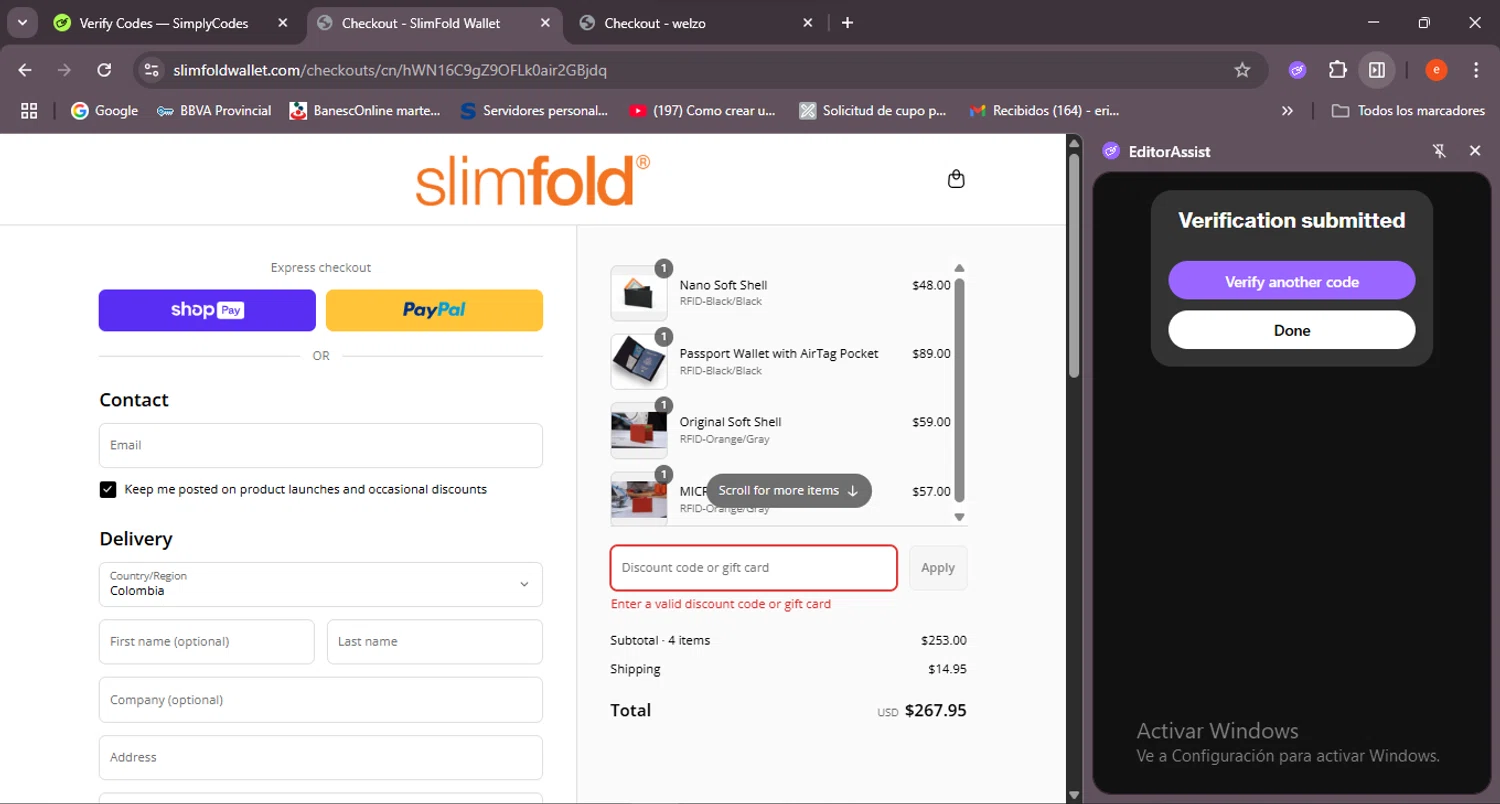
Task: Open the Chrome three-dot menu
Action: (1476, 70)
